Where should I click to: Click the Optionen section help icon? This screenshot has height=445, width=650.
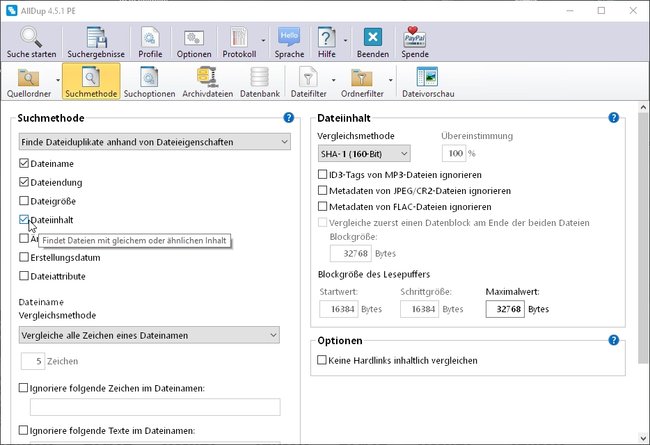coord(614,340)
